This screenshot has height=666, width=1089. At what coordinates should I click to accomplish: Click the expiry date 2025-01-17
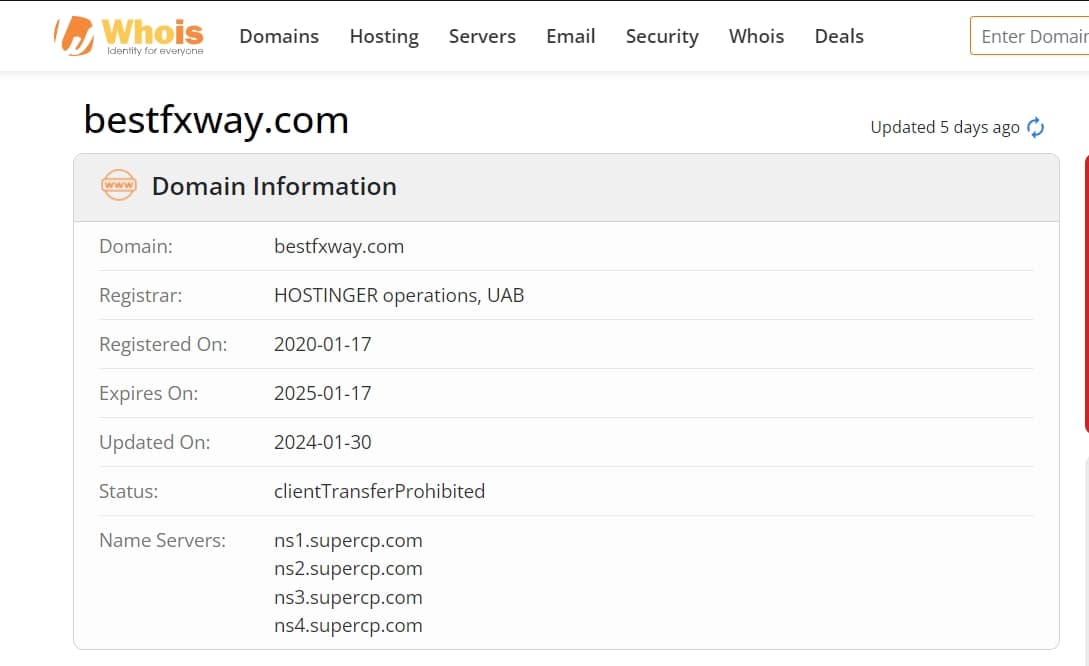(x=322, y=394)
